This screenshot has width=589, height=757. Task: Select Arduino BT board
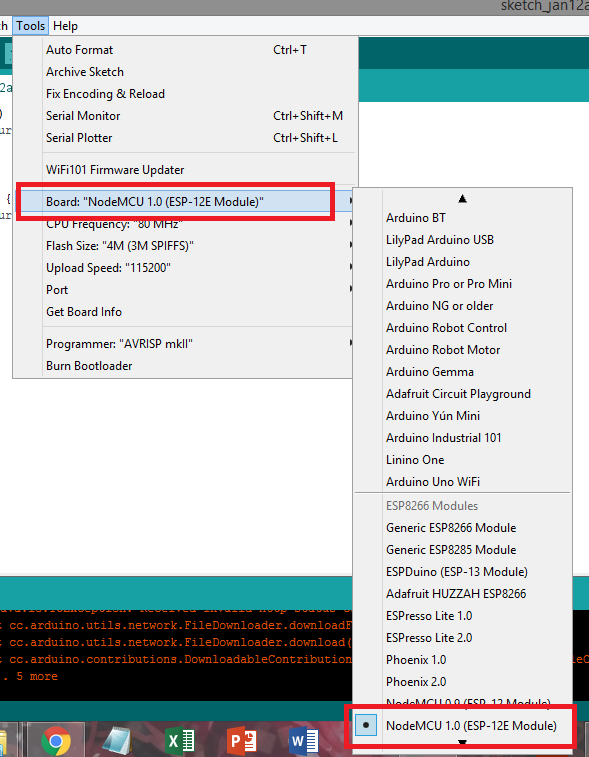coord(463,218)
